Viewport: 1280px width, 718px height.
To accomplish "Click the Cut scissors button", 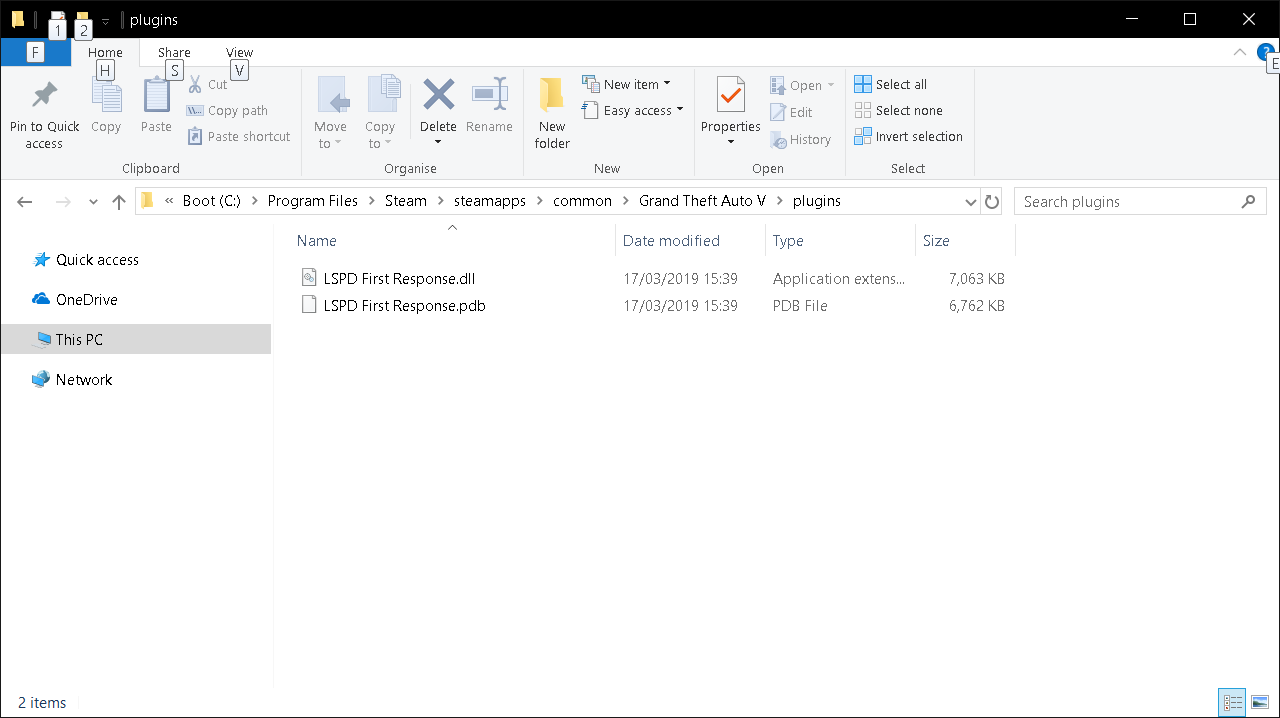I will [208, 84].
